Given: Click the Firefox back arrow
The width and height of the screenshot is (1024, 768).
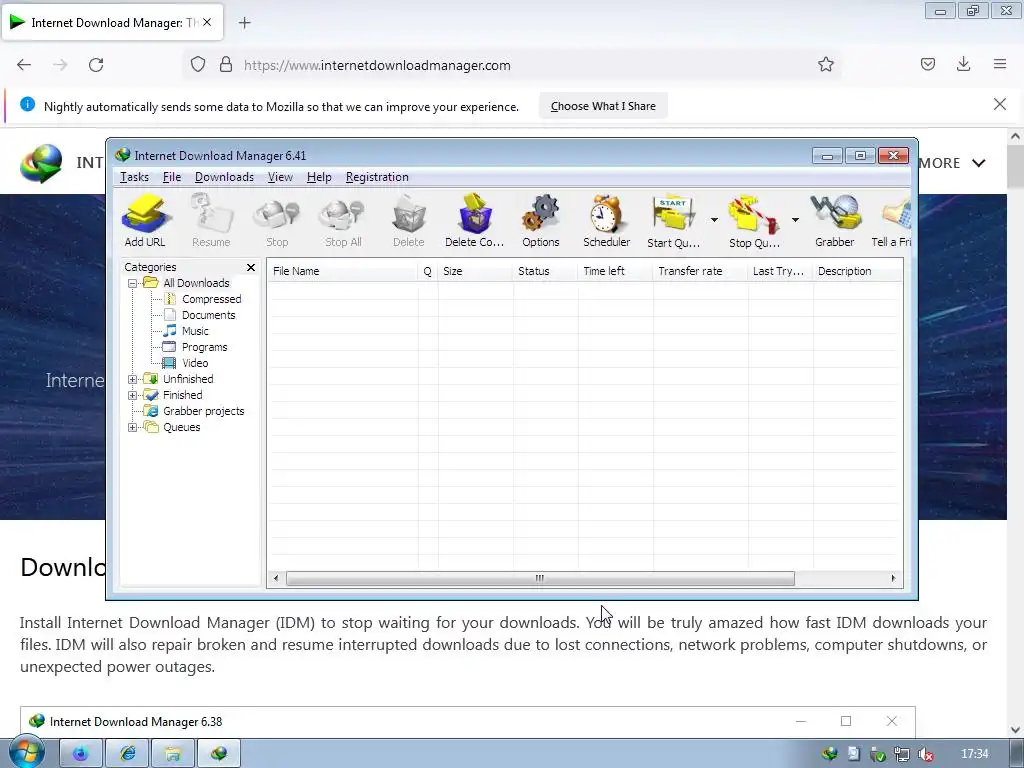Looking at the screenshot, I should click(x=24, y=65).
